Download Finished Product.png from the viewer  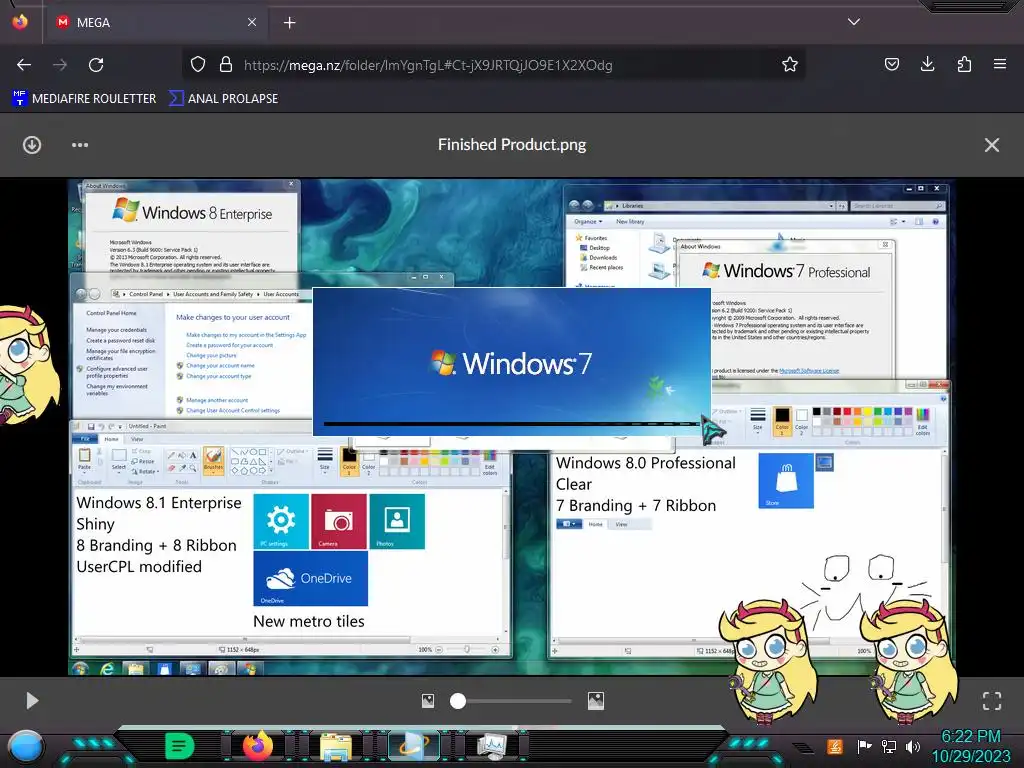(32, 145)
